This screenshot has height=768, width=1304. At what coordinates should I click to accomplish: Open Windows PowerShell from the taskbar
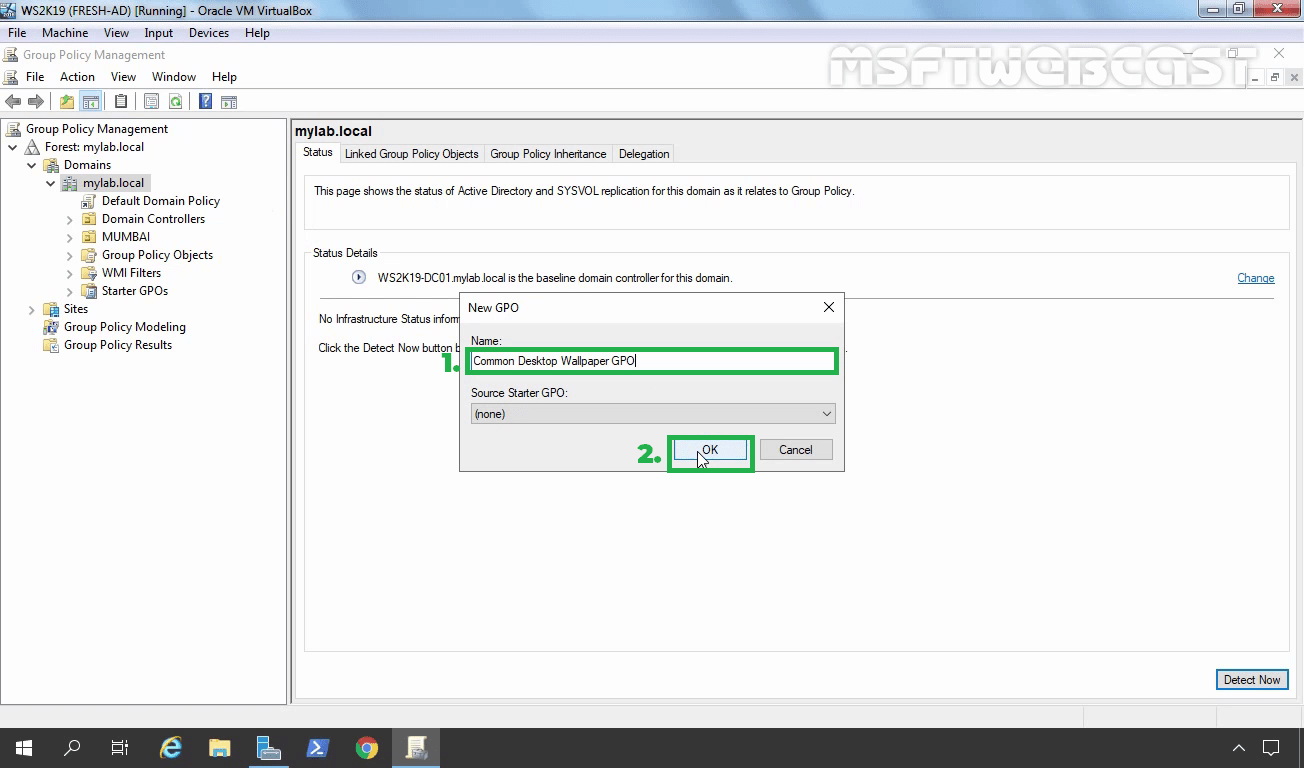point(318,747)
